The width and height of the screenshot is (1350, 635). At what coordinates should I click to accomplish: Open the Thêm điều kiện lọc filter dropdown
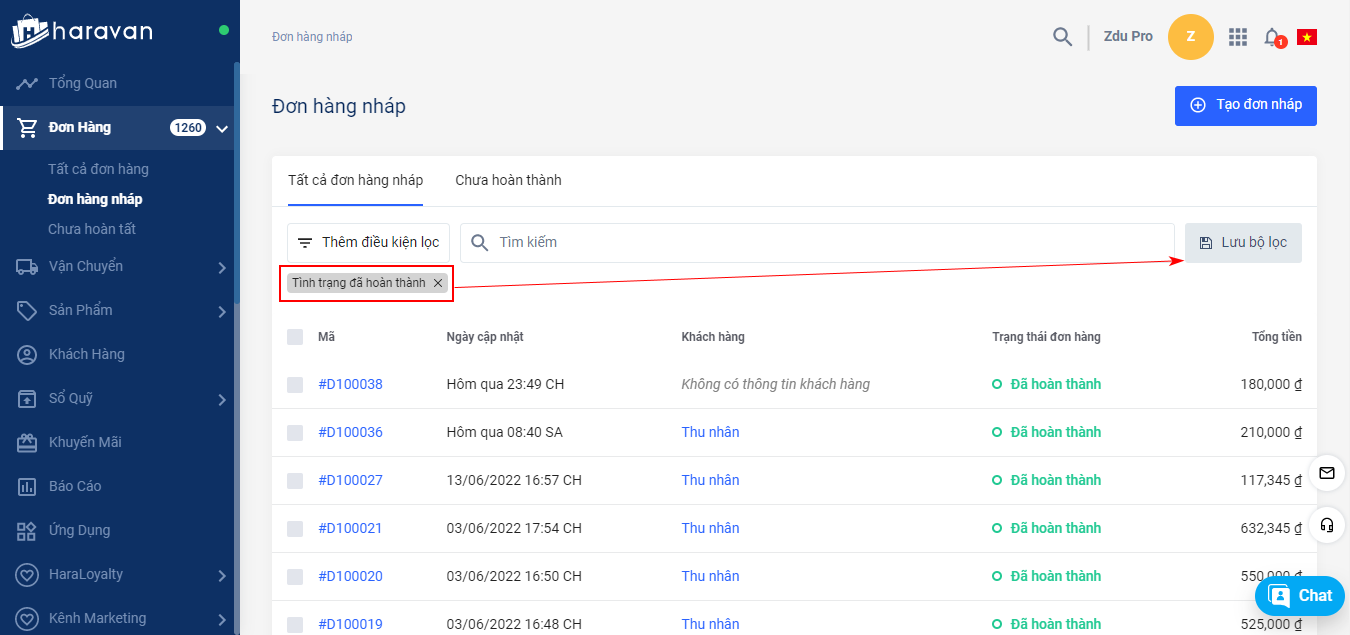coord(368,243)
